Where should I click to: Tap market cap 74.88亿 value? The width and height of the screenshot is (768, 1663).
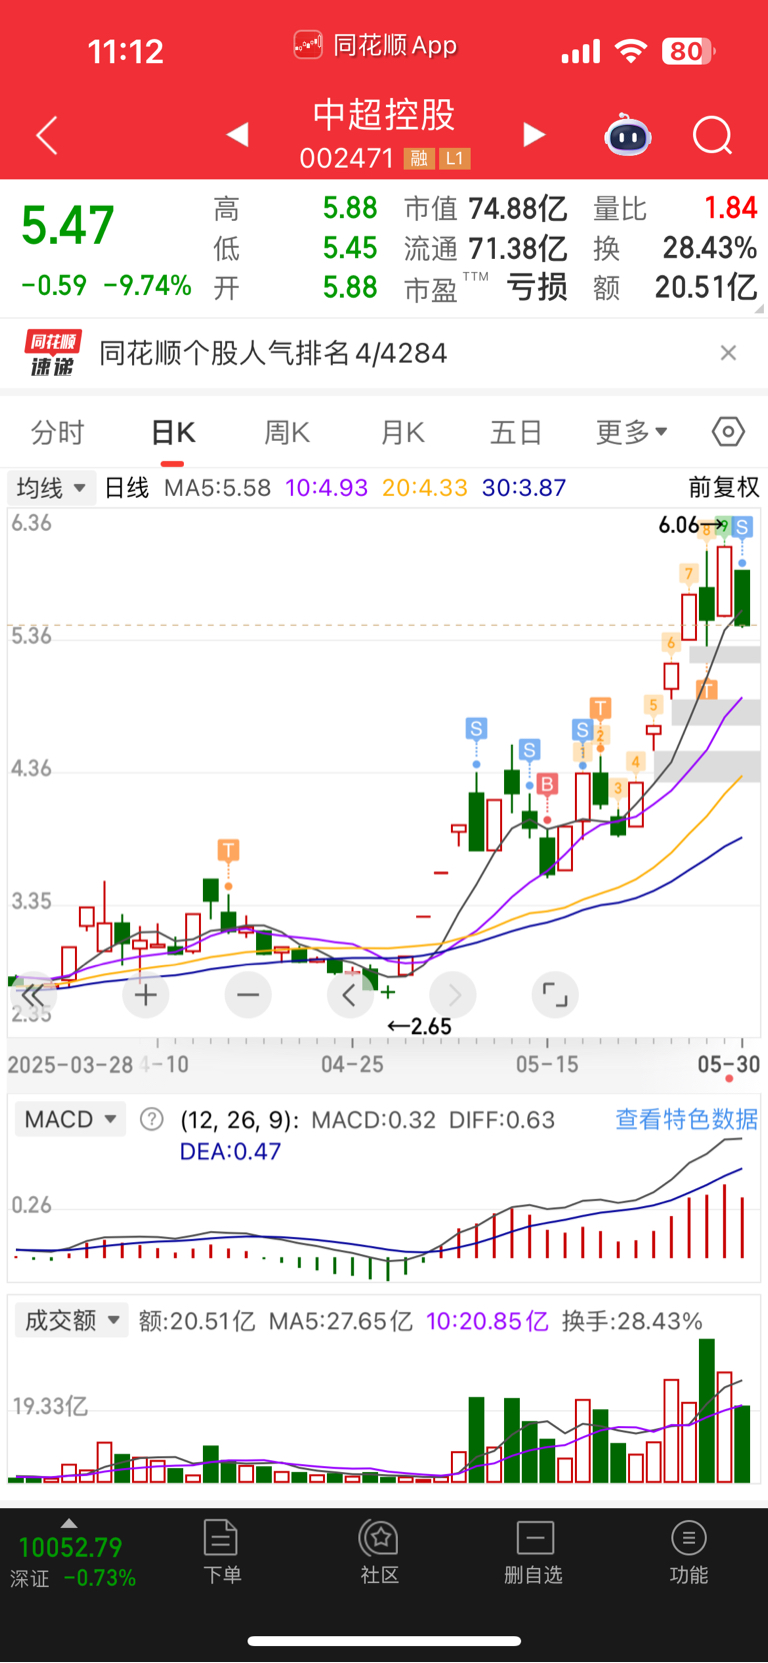(518, 208)
